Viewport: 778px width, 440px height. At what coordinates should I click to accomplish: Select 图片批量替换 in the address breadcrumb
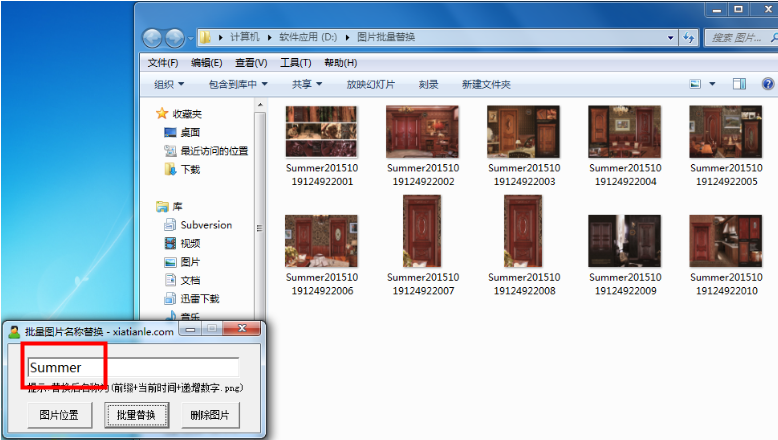[386, 37]
